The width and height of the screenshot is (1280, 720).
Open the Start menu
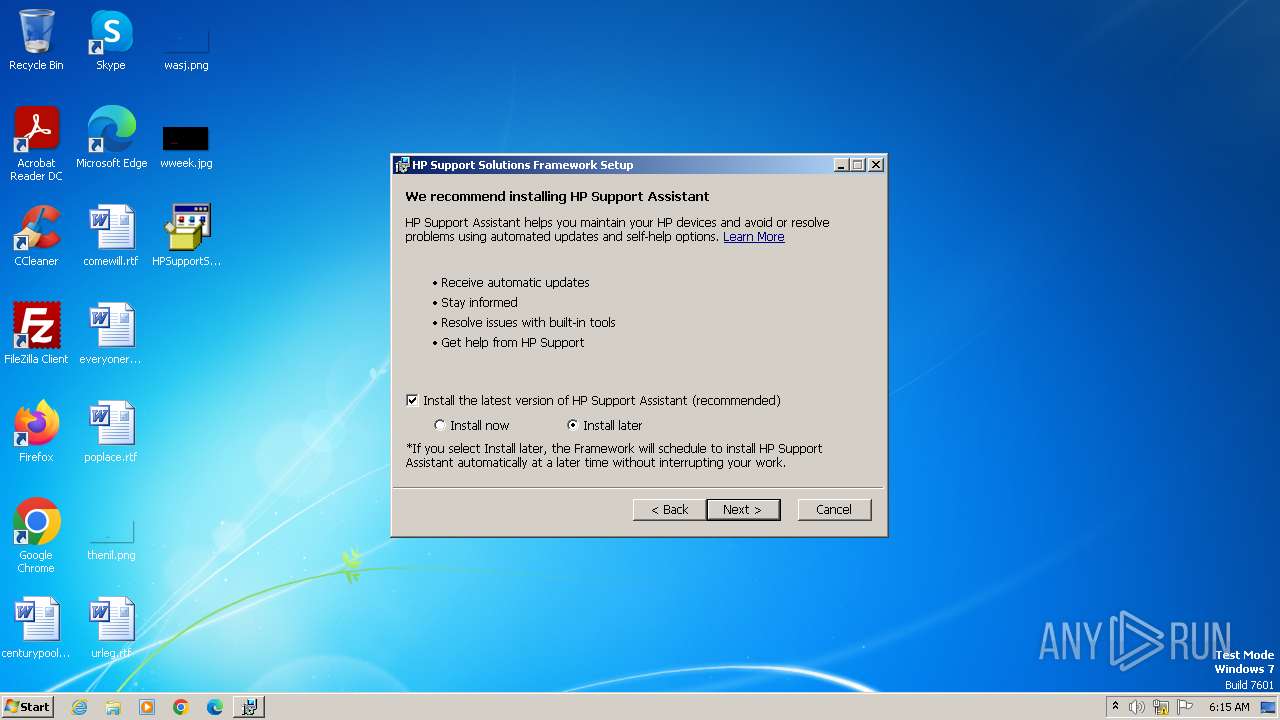coord(27,707)
